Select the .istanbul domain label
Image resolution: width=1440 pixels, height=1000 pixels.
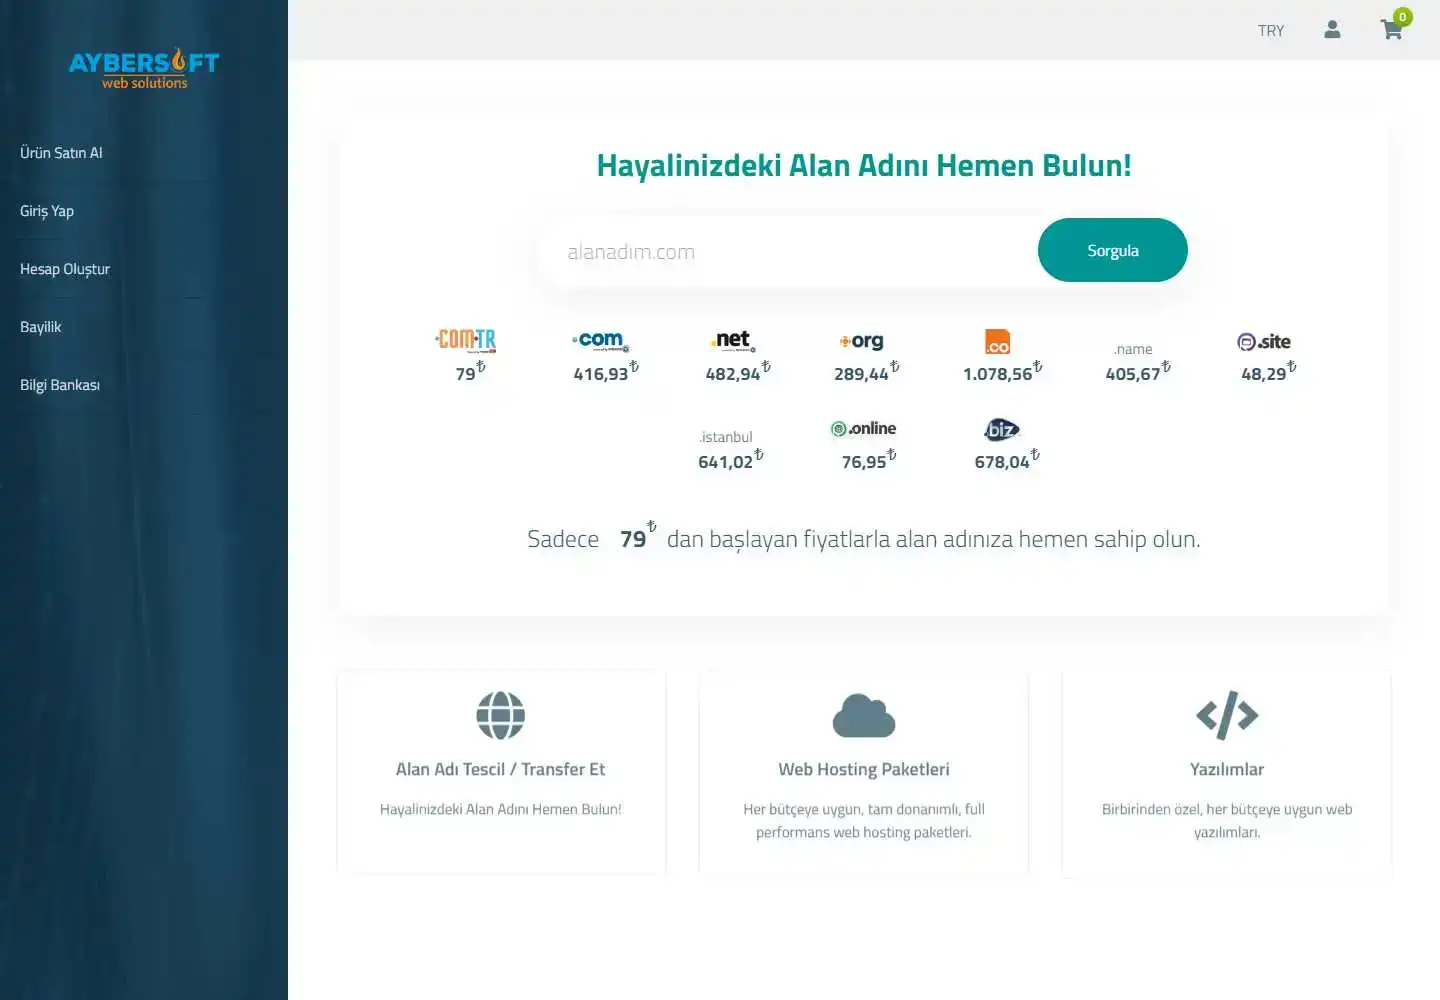pyautogui.click(x=726, y=437)
